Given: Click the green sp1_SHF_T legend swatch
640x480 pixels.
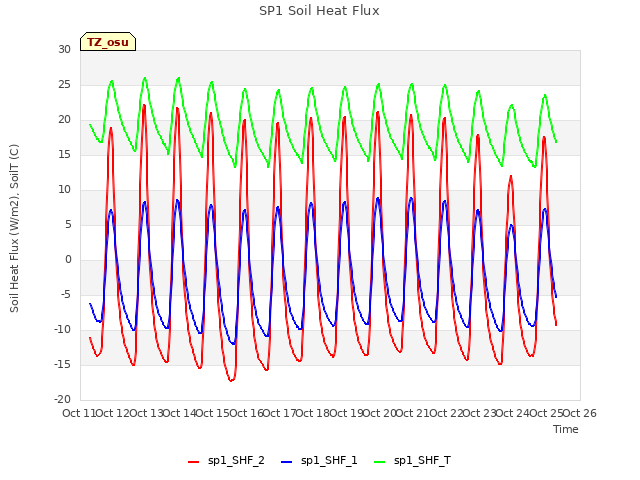Looking at the screenshot, I should [x=380, y=462].
